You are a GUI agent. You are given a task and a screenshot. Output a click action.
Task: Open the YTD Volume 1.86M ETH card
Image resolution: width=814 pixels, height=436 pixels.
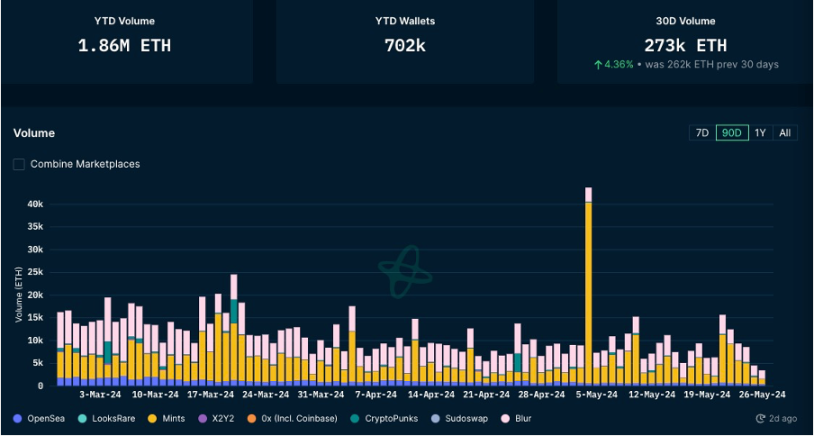point(124,44)
